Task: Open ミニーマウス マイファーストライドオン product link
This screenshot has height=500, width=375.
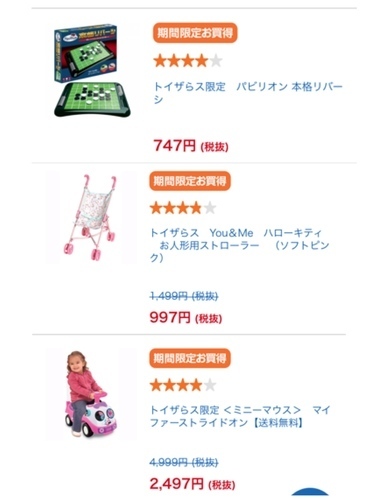Action: pos(240,416)
